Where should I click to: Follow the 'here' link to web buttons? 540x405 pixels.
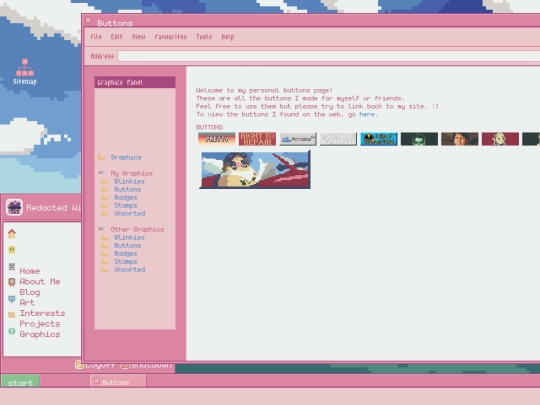pyautogui.click(x=367, y=114)
